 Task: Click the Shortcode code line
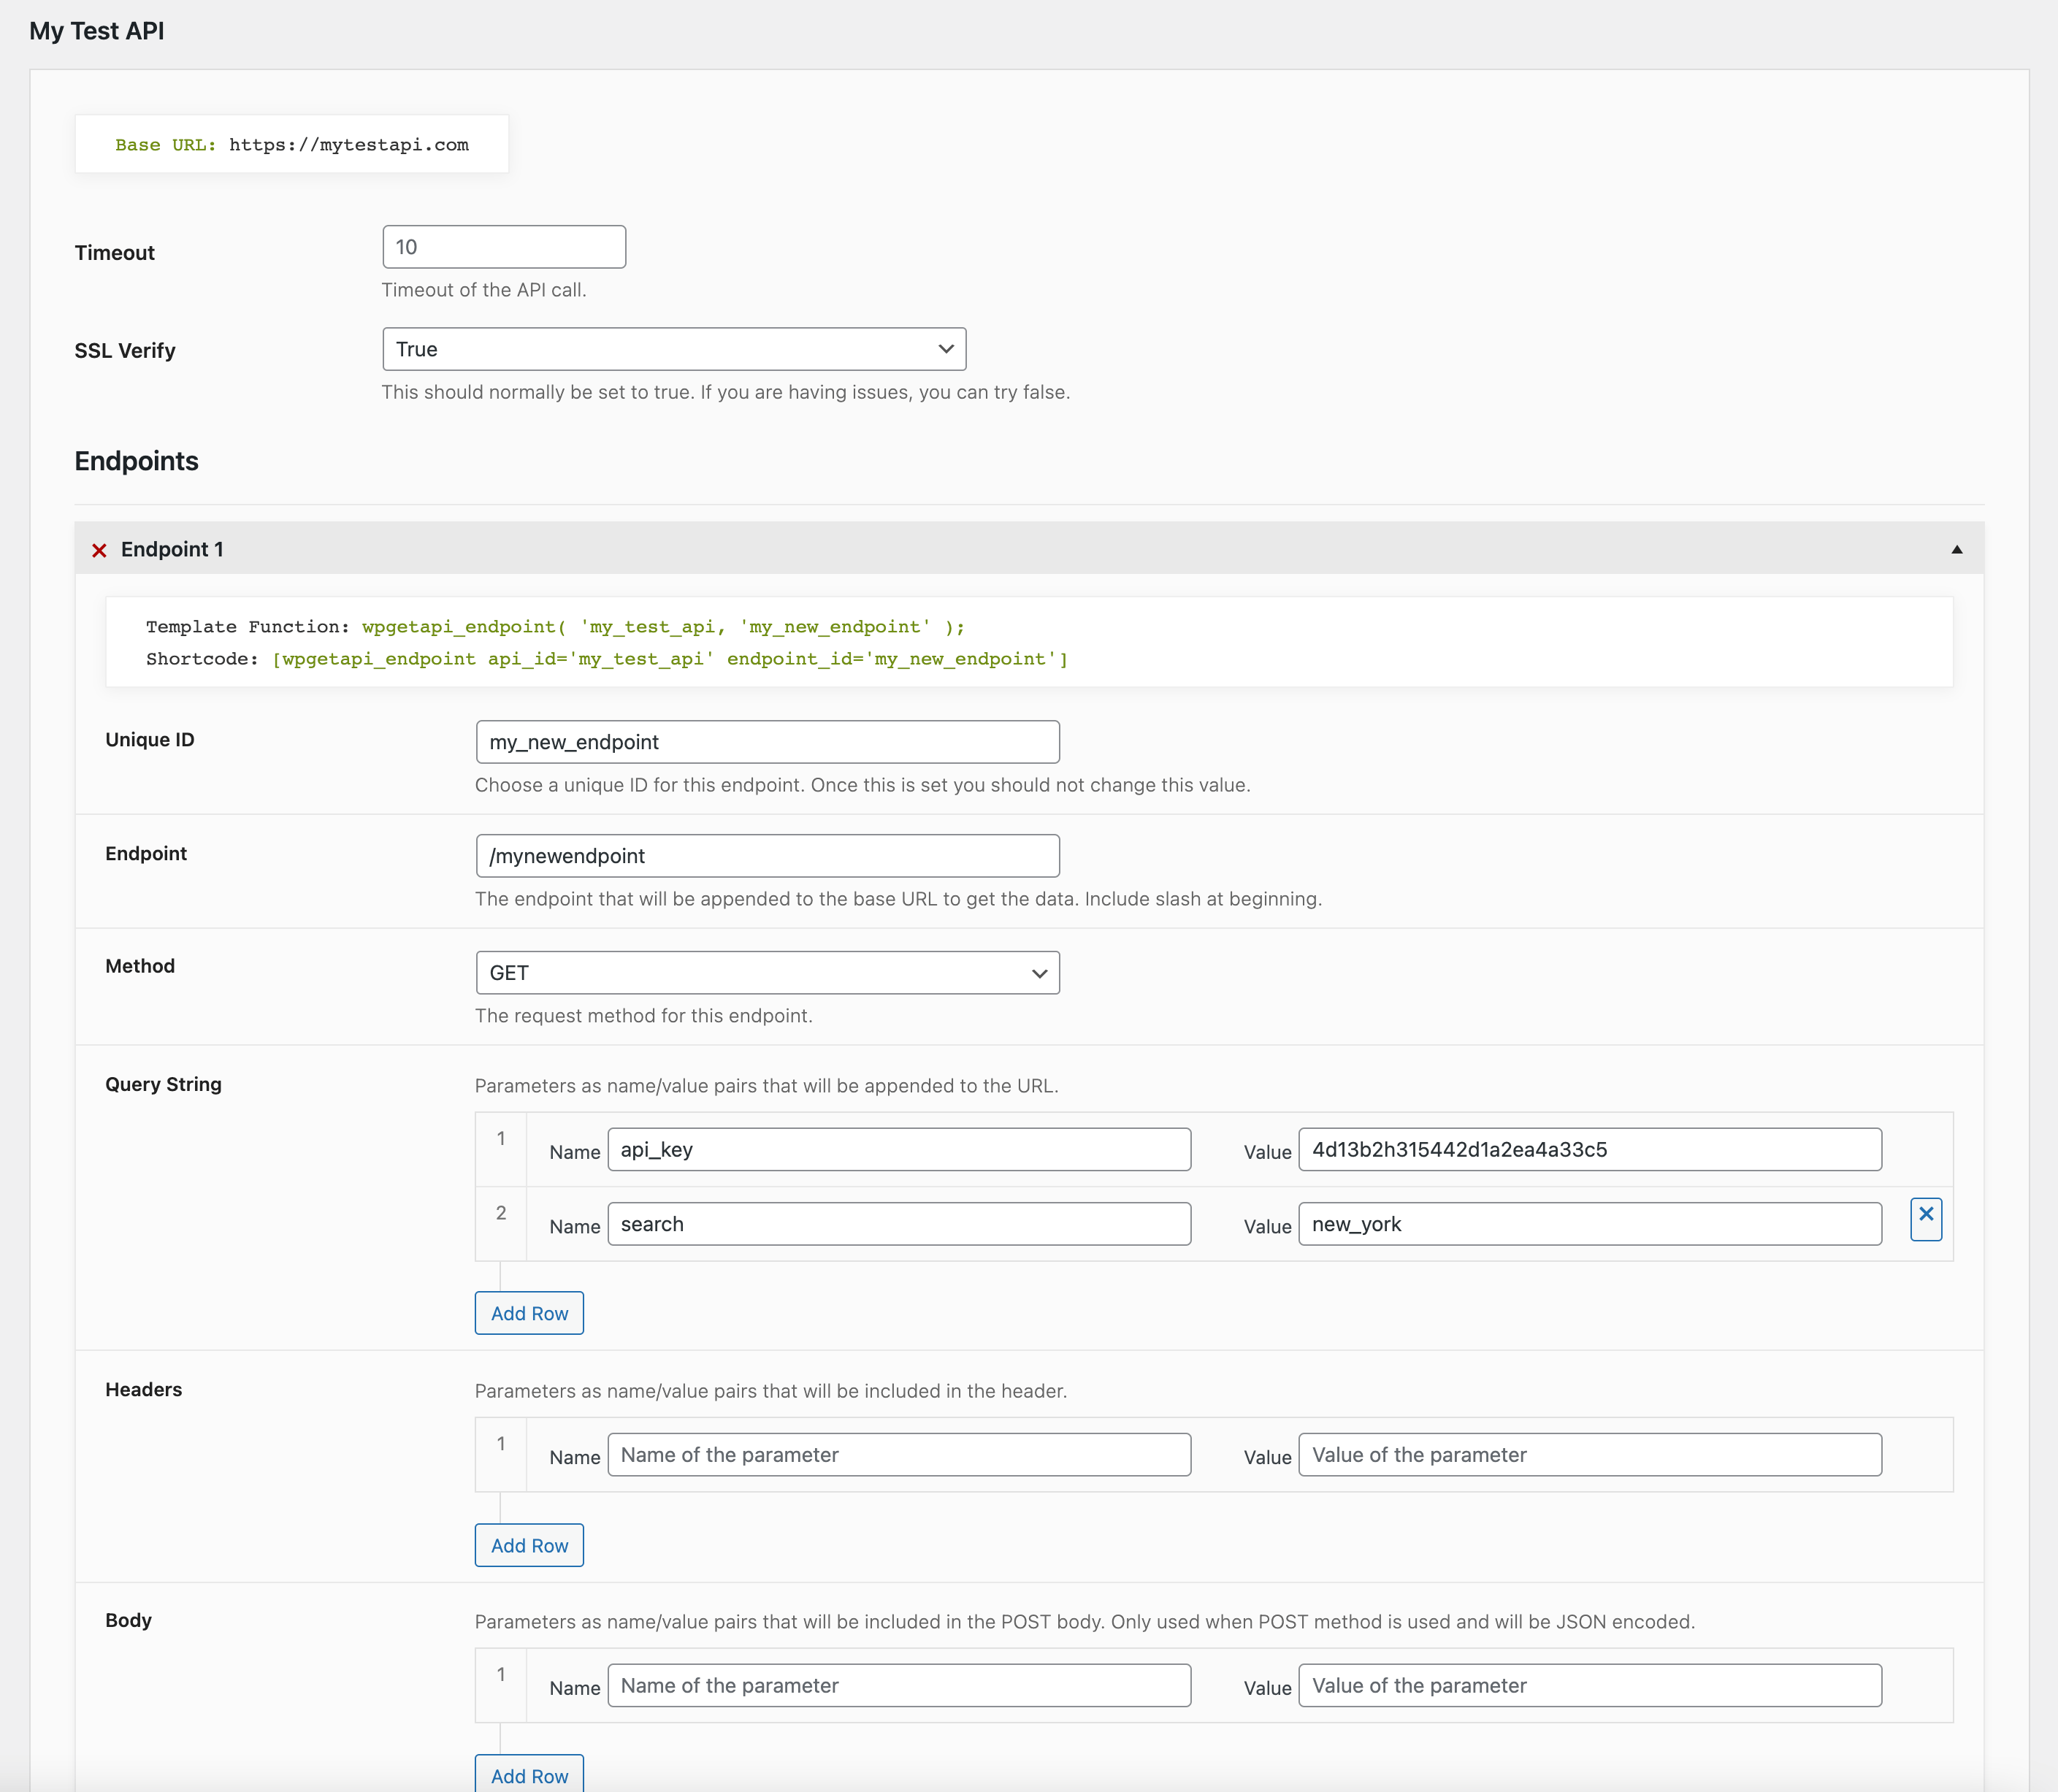coord(607,659)
